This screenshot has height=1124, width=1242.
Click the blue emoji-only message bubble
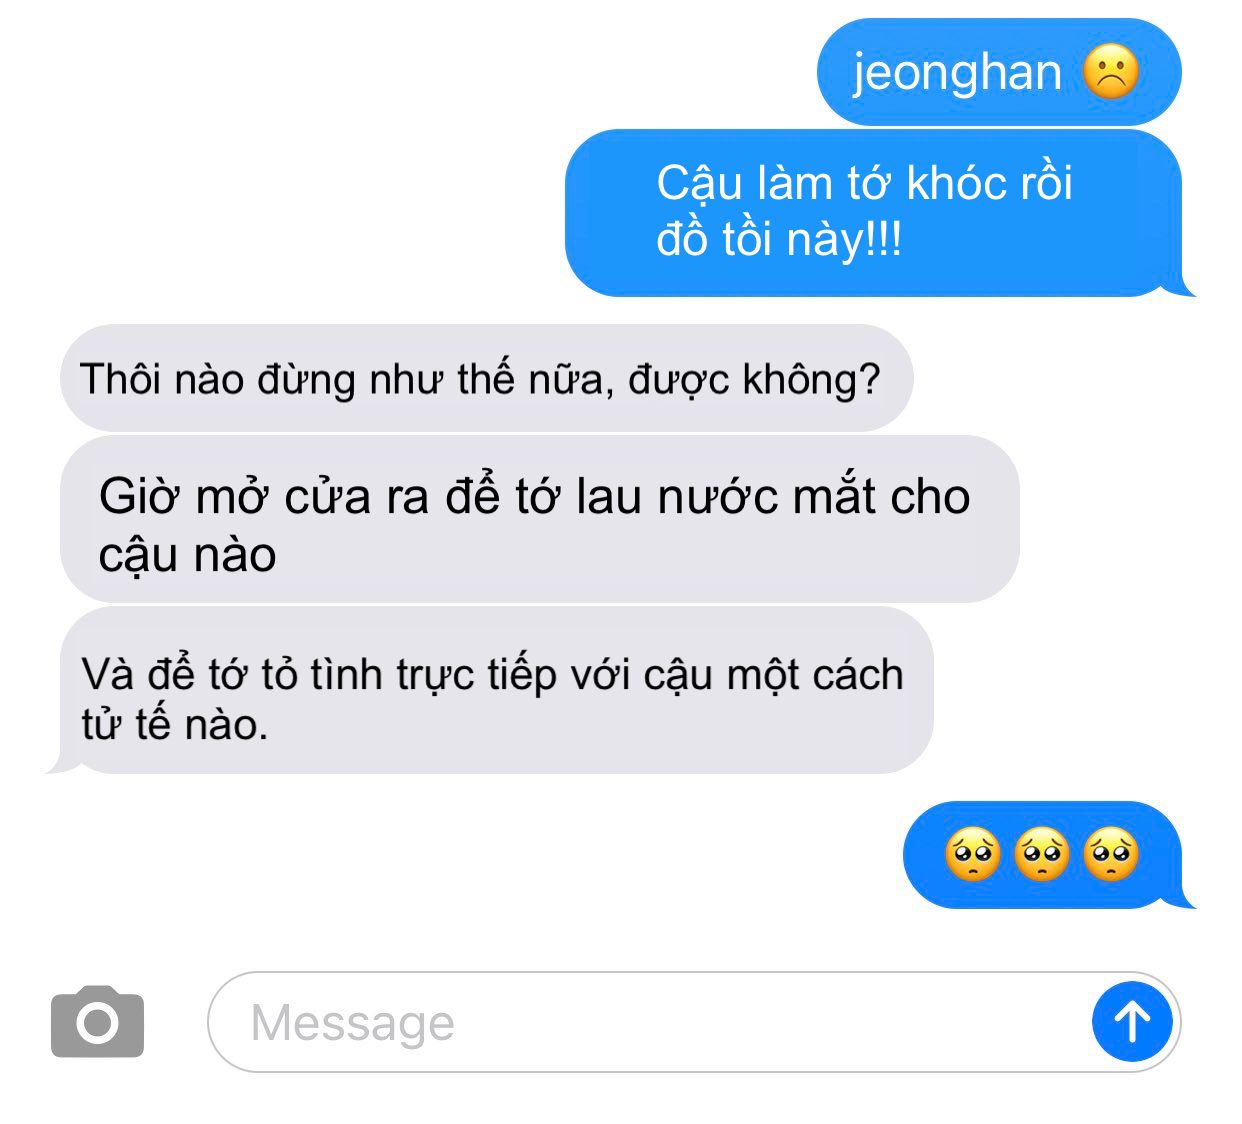tap(1047, 855)
